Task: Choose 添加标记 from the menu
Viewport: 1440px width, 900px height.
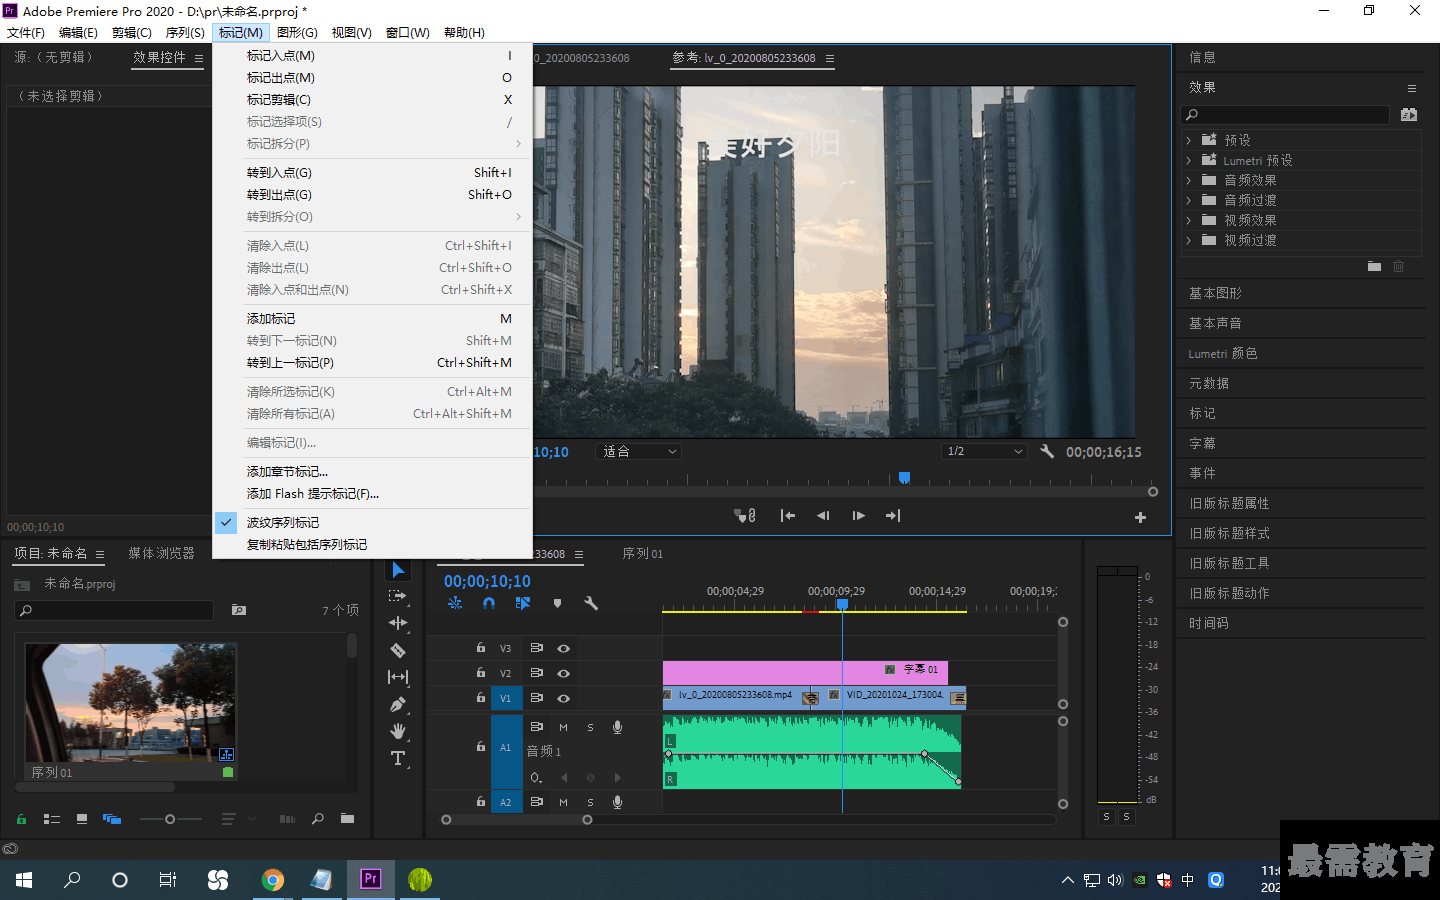Action: point(372,318)
